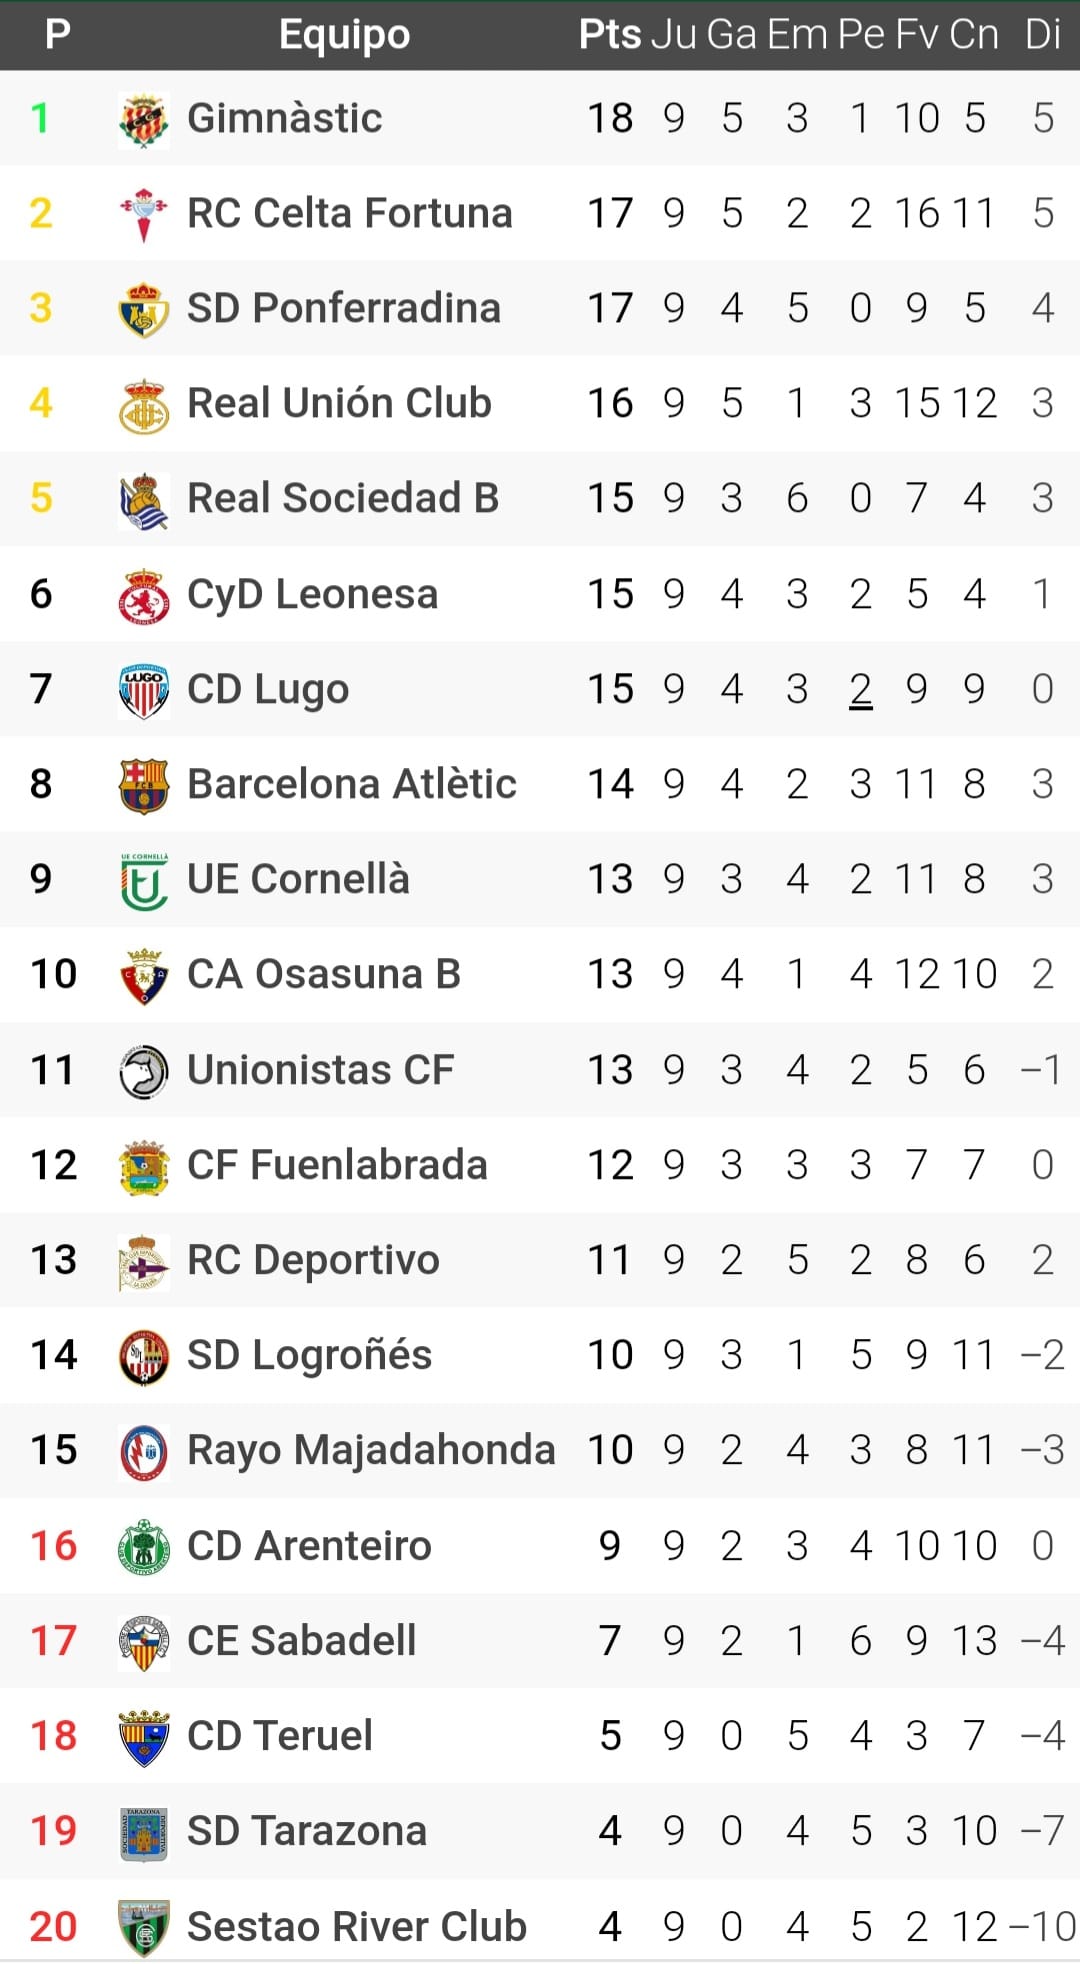Tap the UE Cornellà logo

click(143, 880)
